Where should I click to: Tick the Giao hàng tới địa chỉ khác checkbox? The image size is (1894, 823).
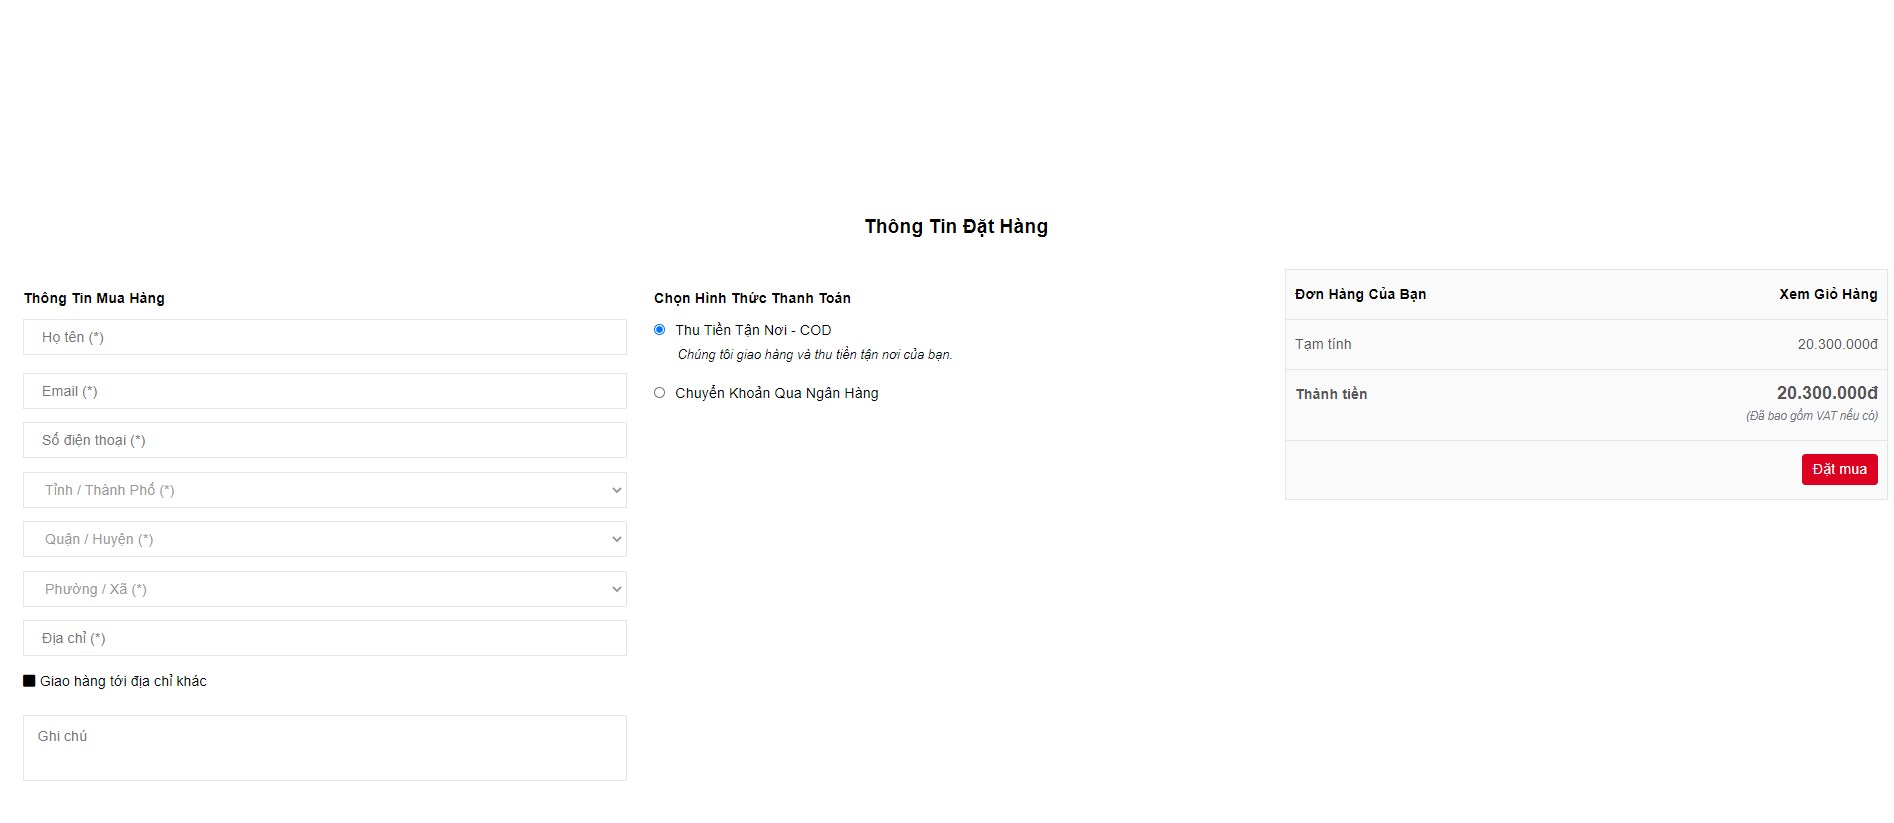29,681
